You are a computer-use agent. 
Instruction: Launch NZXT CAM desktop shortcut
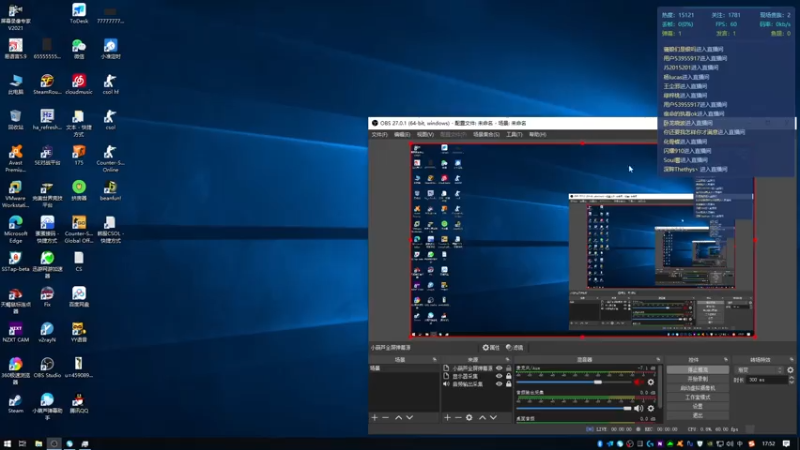pyautogui.click(x=16, y=332)
